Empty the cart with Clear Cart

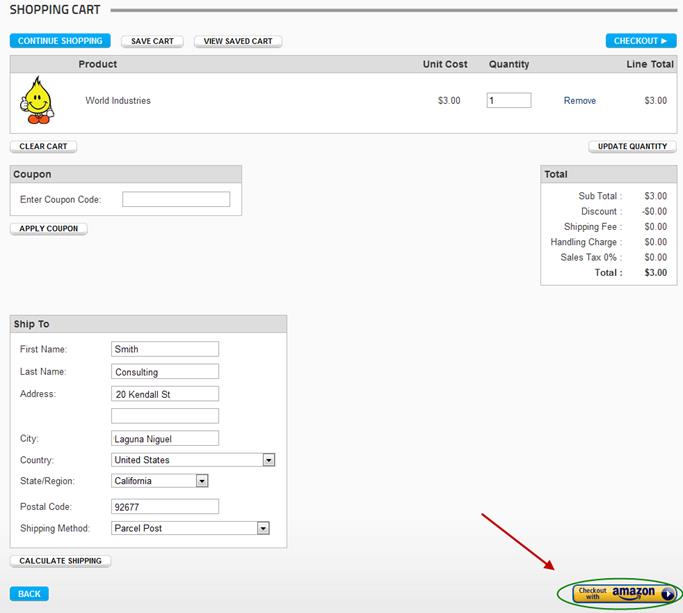pyautogui.click(x=43, y=146)
